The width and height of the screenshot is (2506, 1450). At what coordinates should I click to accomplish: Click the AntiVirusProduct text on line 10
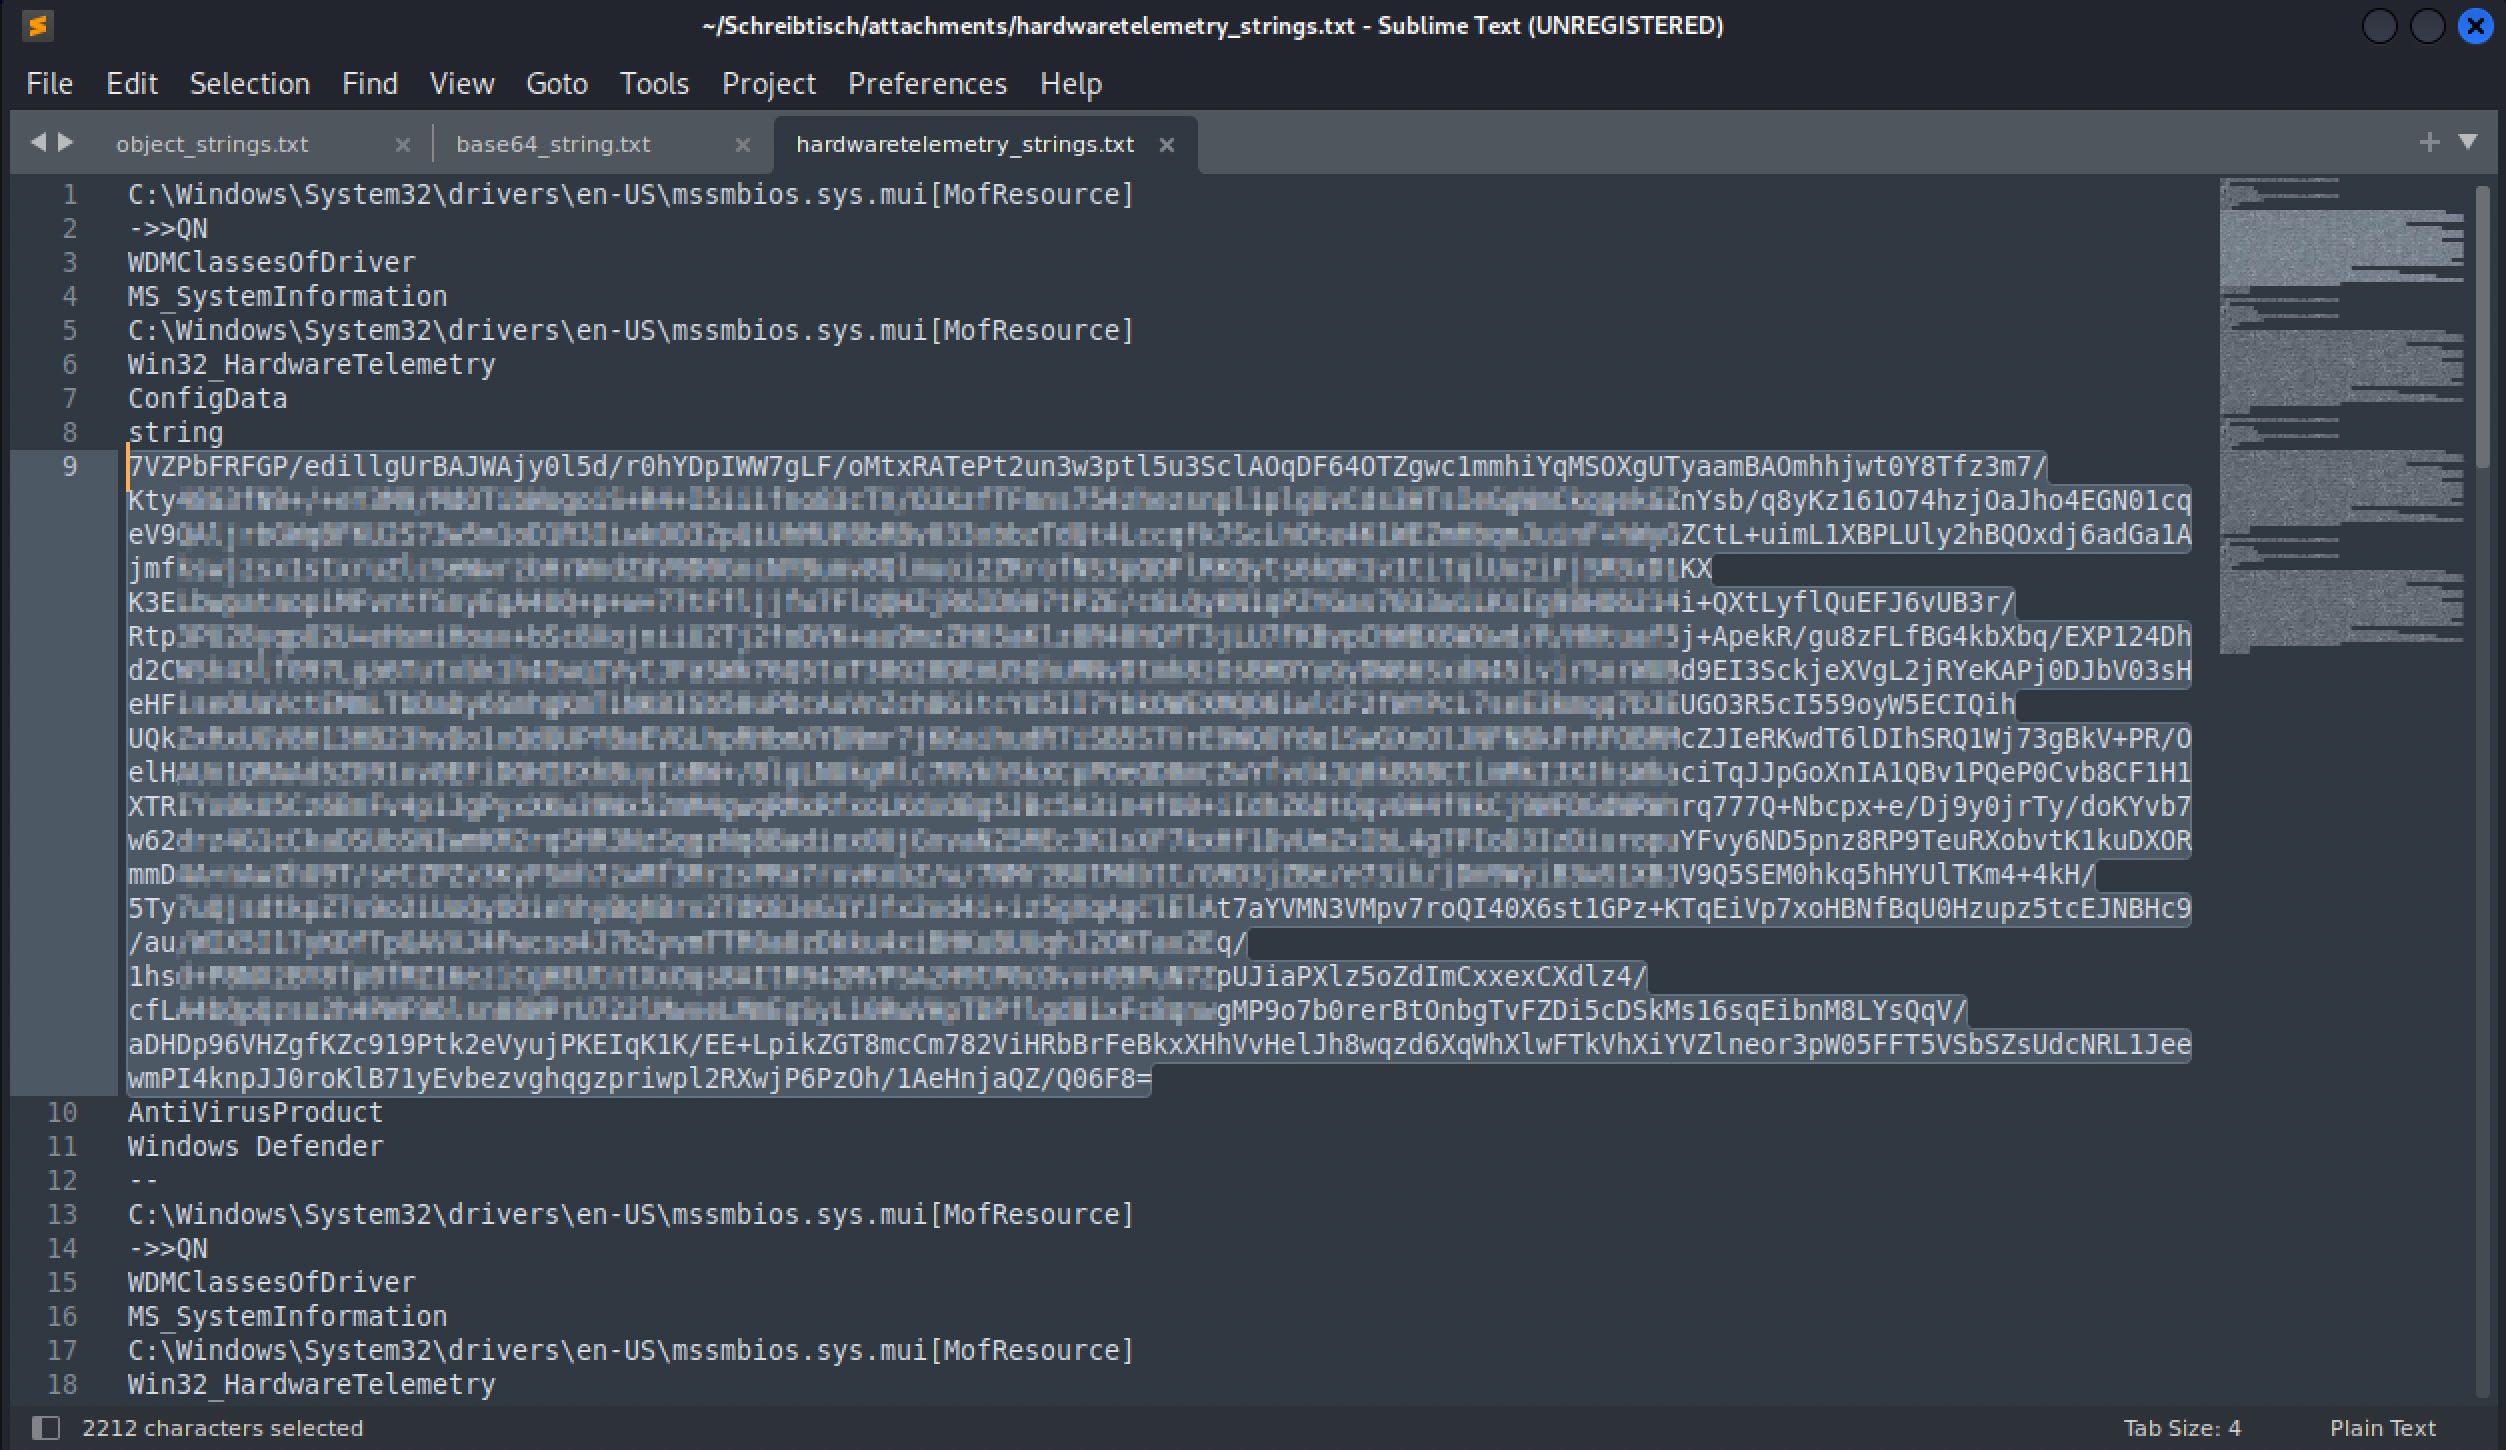pos(256,1113)
